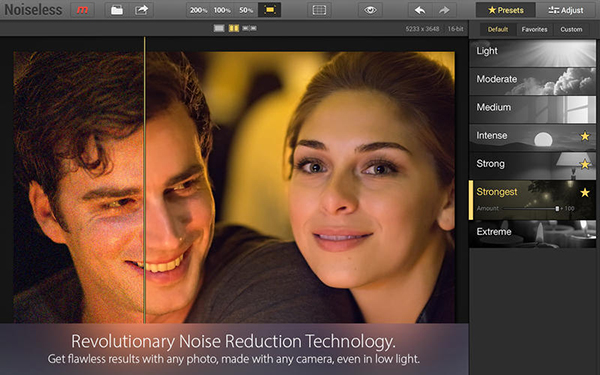Screen dimensions: 600x375
Task: Set zoom to 50%
Action: pyautogui.click(x=246, y=10)
